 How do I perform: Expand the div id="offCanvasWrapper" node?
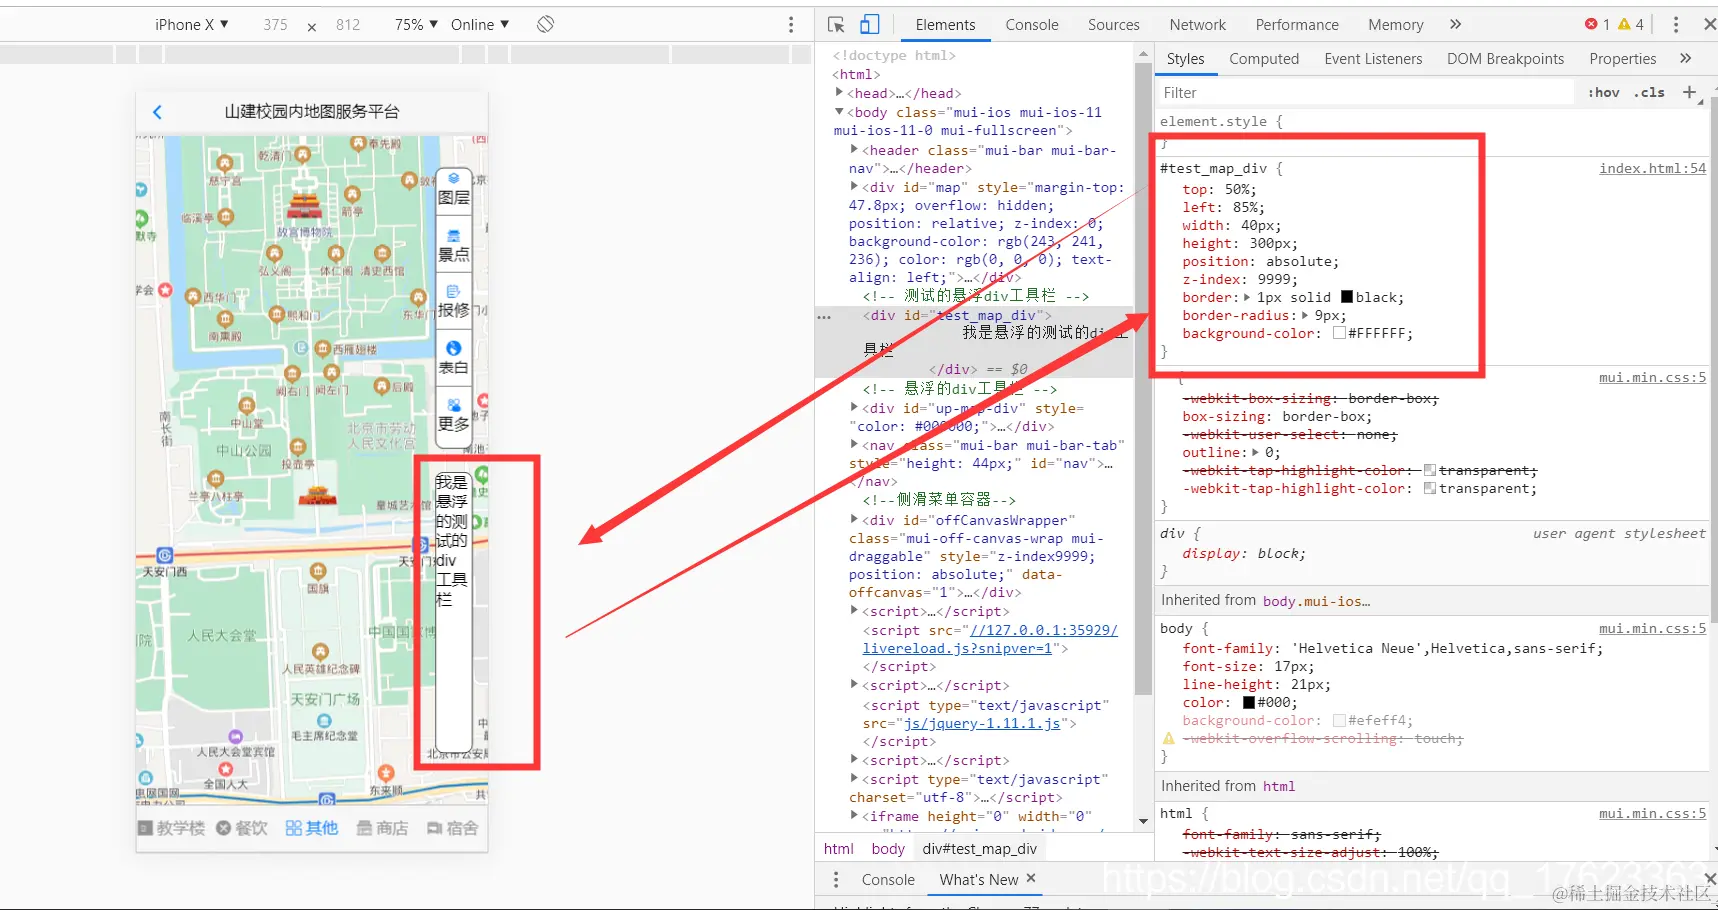pyautogui.click(x=854, y=520)
